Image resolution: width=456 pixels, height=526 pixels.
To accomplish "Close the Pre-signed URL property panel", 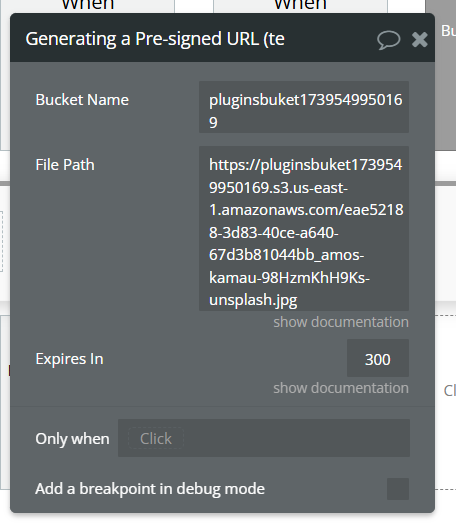I will tap(419, 40).
